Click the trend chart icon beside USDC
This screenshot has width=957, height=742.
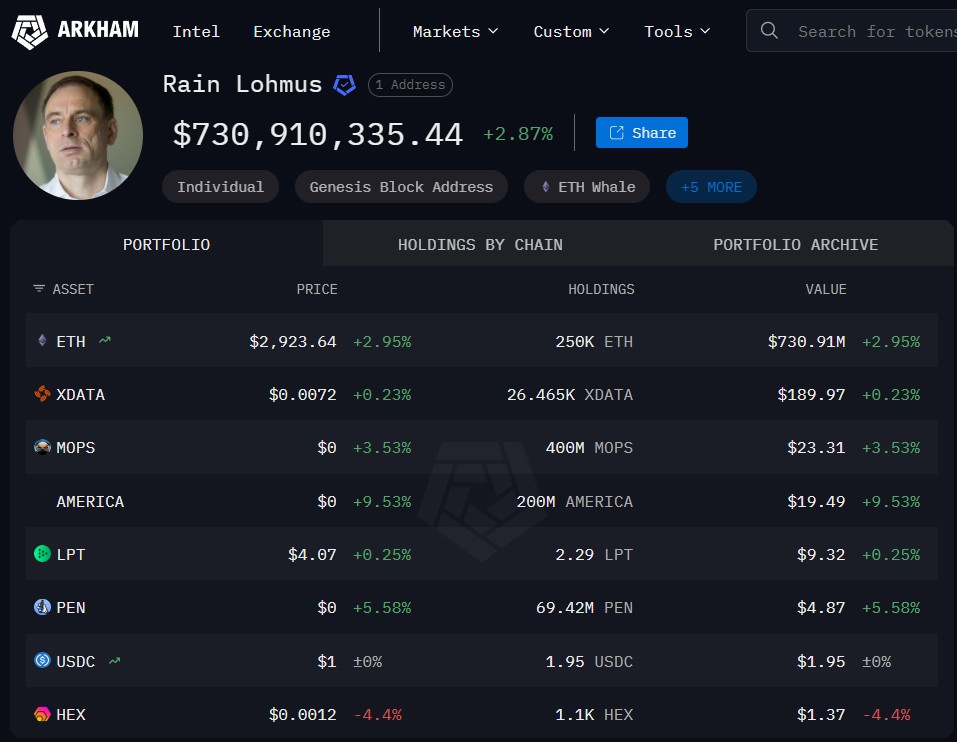[x=115, y=660]
